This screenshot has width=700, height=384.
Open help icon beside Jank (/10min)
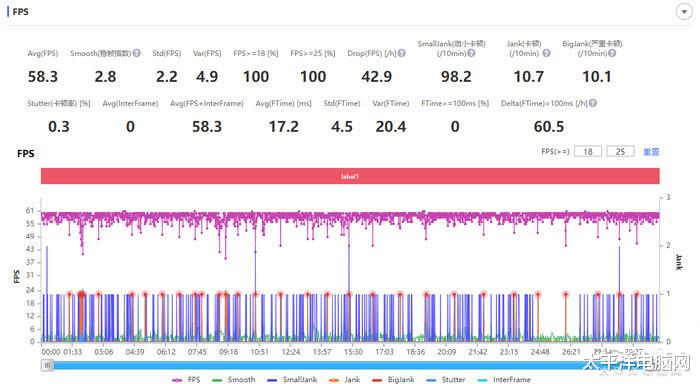pyautogui.click(x=546, y=53)
